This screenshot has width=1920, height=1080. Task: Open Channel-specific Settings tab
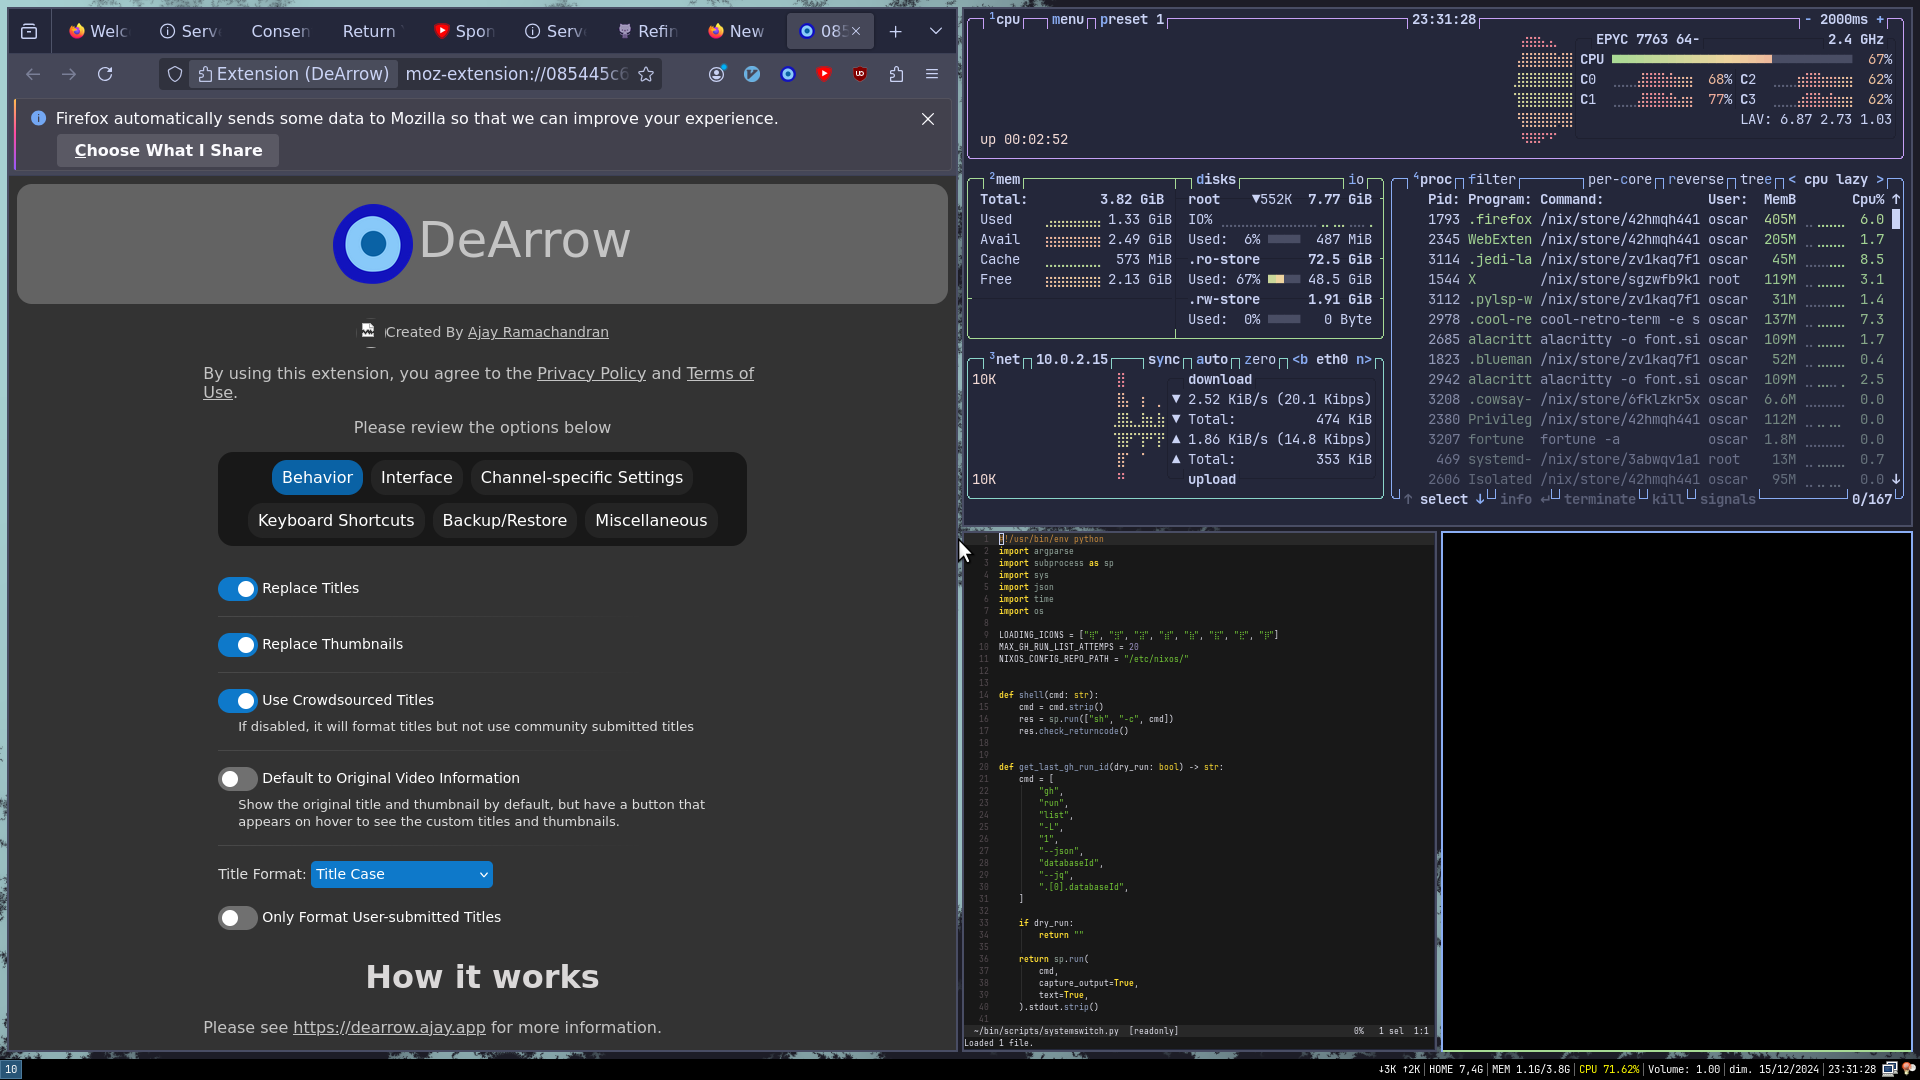tap(582, 478)
